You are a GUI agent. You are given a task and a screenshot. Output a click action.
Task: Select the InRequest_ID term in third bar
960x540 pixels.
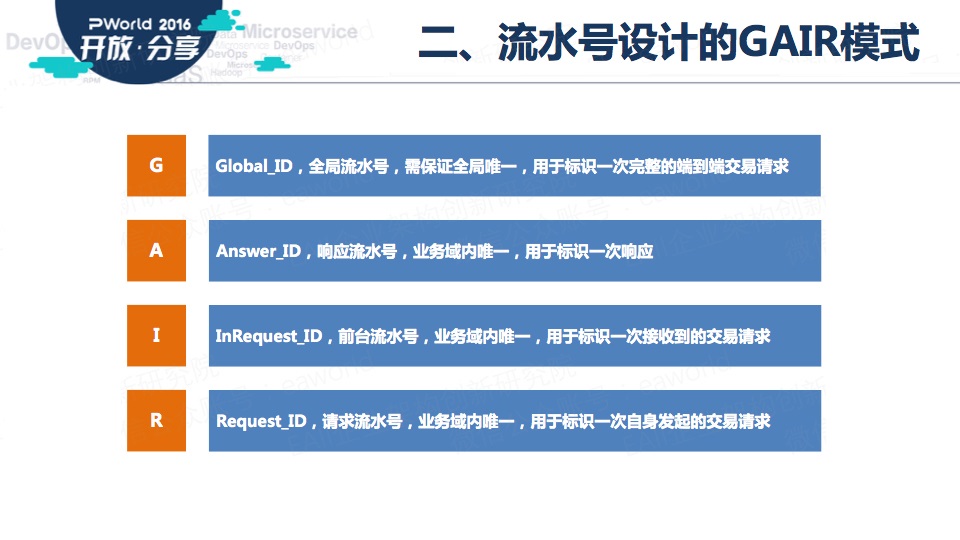click(269, 337)
